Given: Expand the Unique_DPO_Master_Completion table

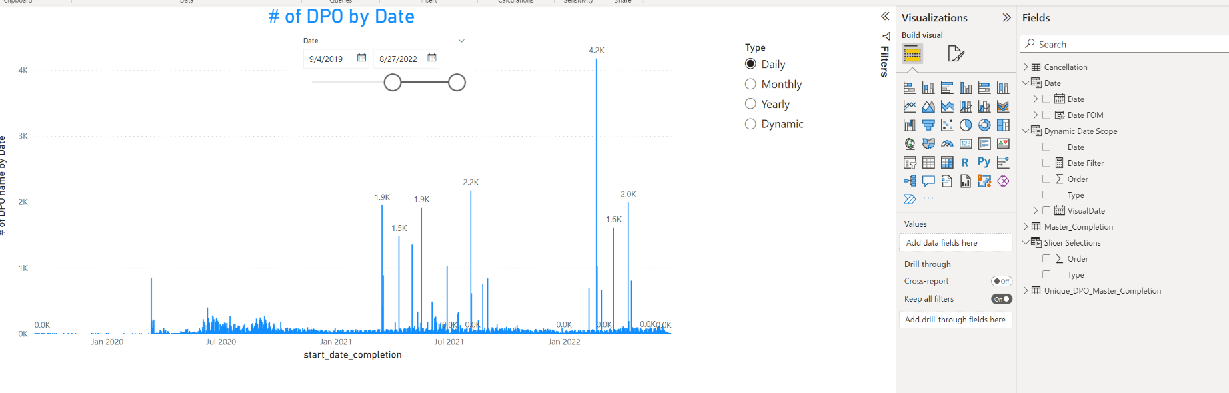Looking at the screenshot, I should [1025, 290].
